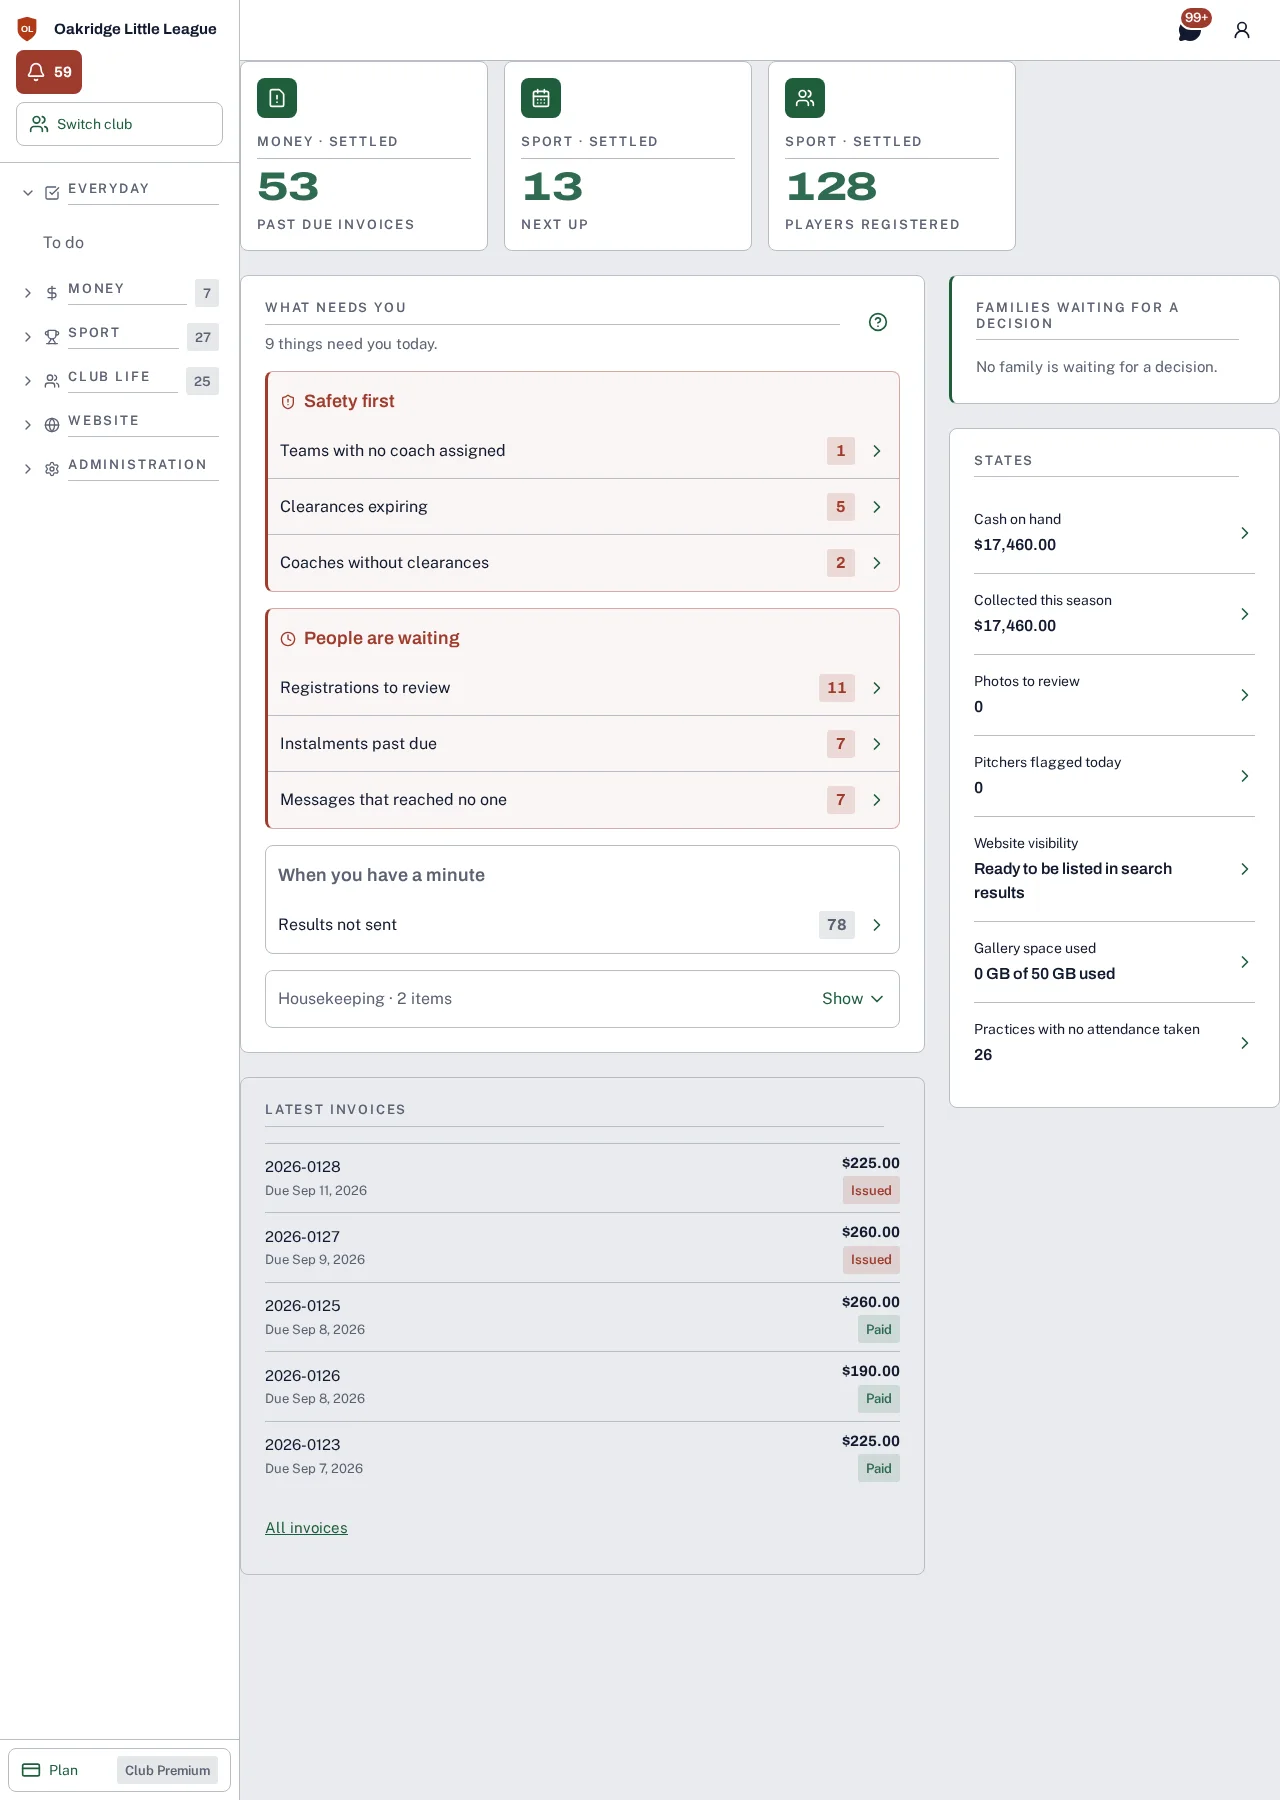The width and height of the screenshot is (1280, 1800).
Task: Click the Club Life people icon
Action: coord(52,381)
